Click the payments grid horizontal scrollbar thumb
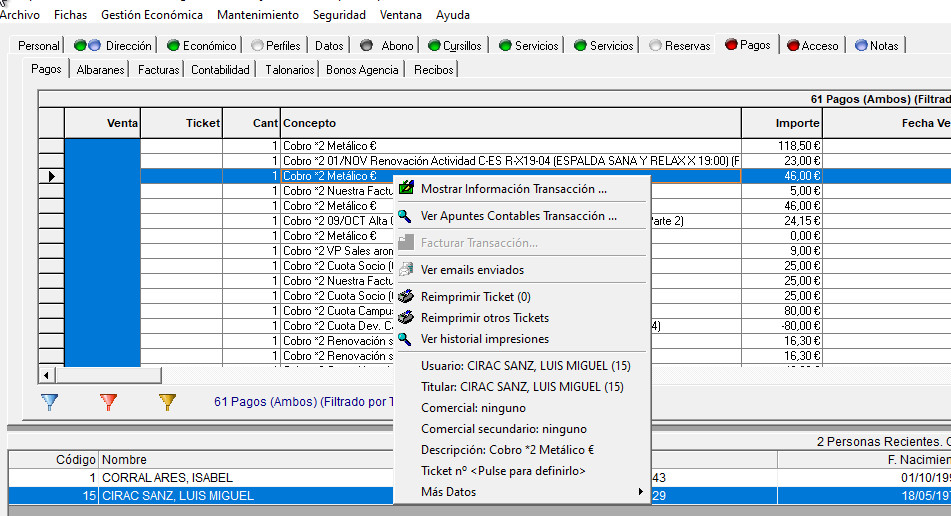 click(x=109, y=375)
